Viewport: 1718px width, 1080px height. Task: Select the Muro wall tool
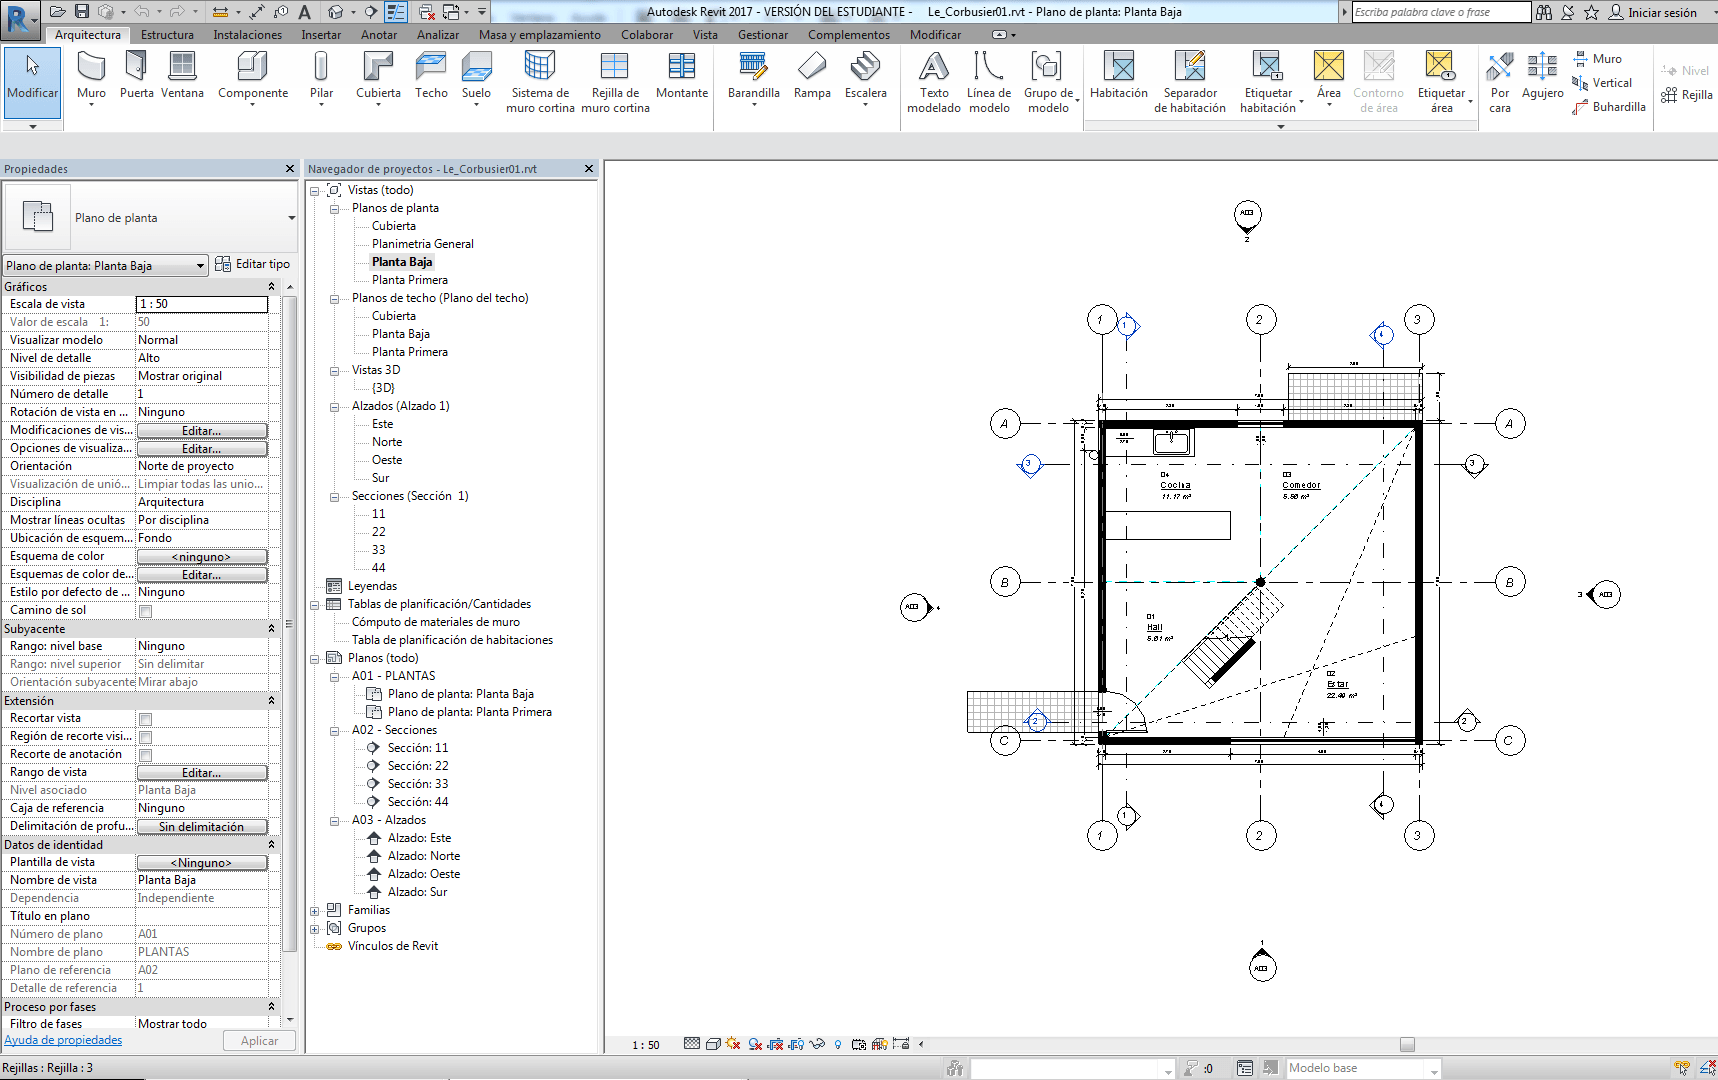pyautogui.click(x=91, y=76)
